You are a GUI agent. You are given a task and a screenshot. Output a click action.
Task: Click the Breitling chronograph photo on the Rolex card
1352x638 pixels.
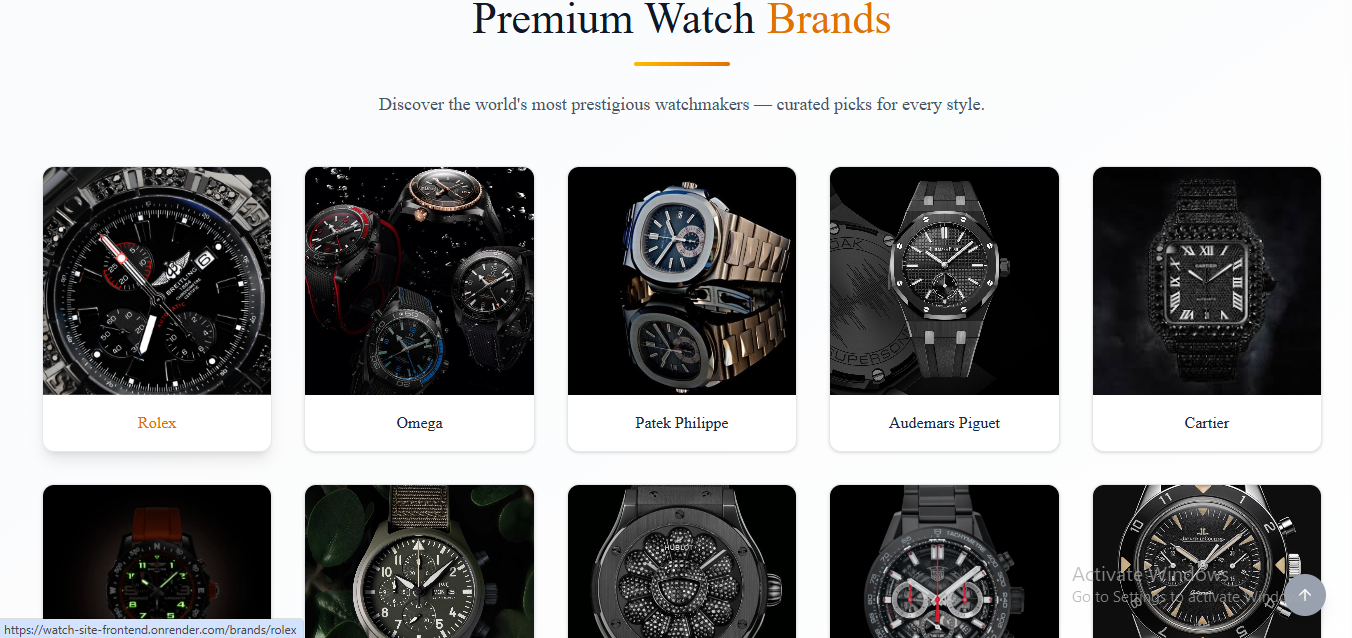click(157, 281)
